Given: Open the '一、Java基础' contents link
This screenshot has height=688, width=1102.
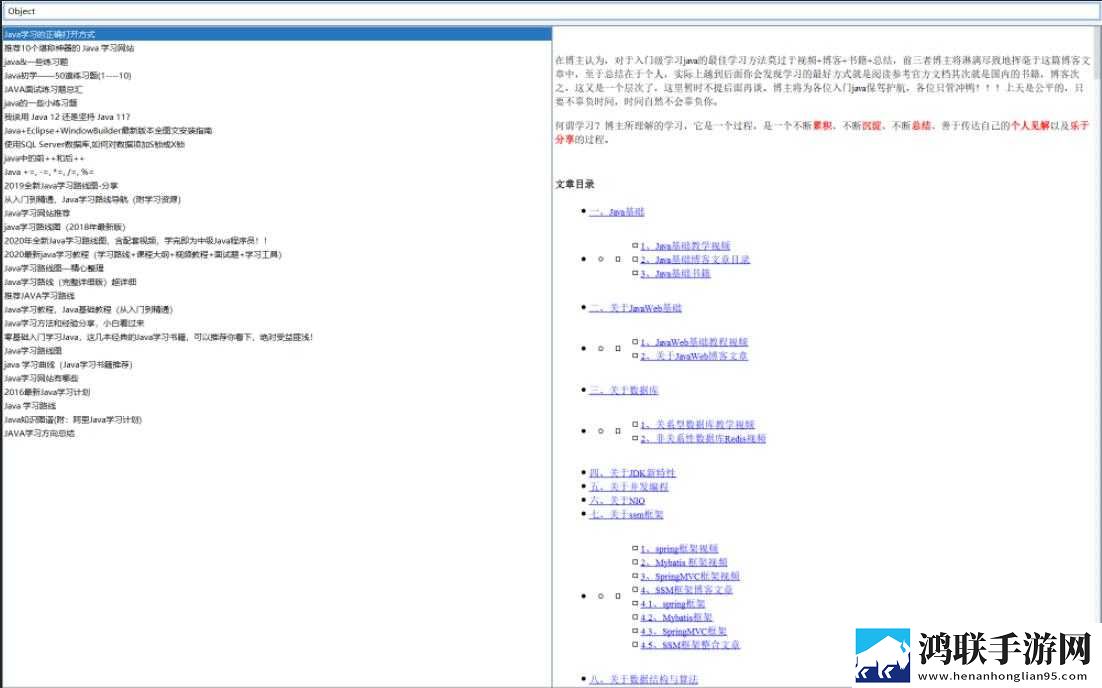Looking at the screenshot, I should pos(616,212).
